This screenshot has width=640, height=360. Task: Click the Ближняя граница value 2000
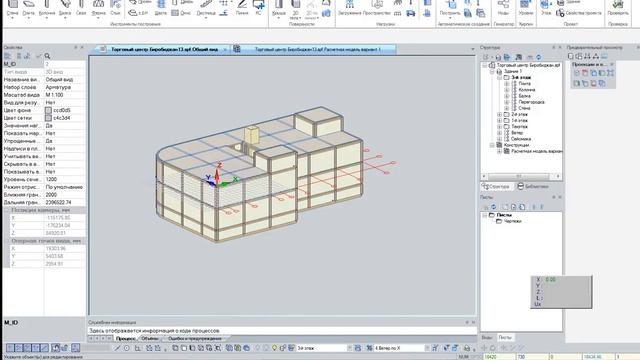pos(64,195)
